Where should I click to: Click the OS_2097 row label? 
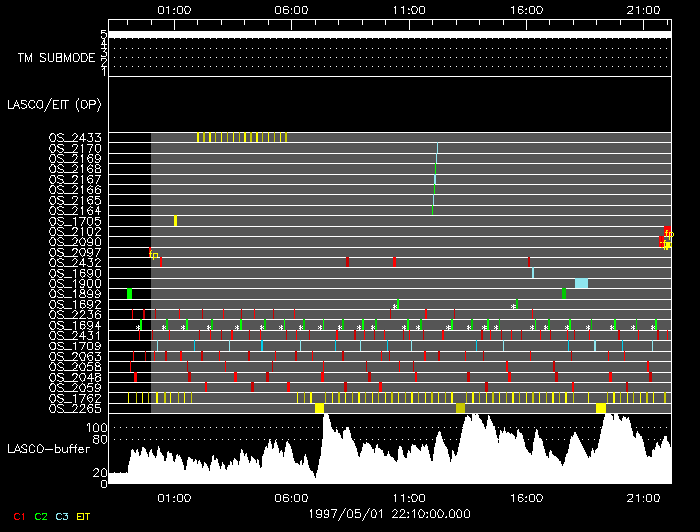[75, 253]
